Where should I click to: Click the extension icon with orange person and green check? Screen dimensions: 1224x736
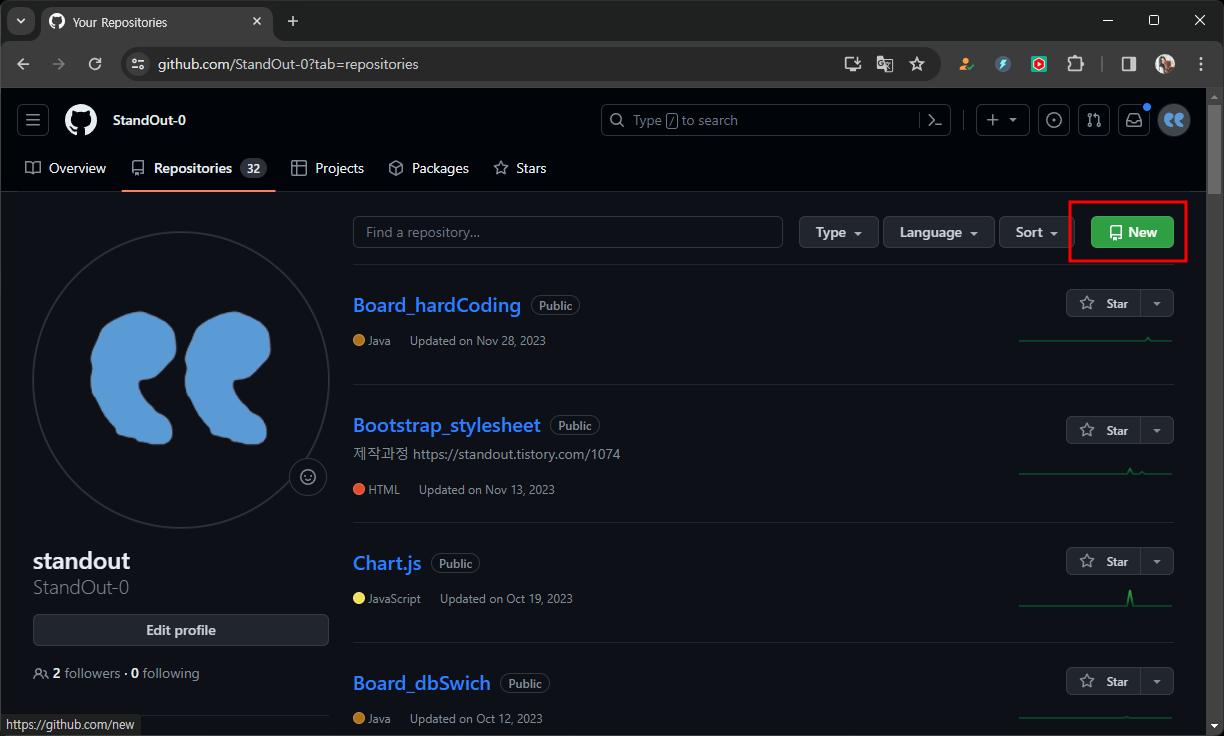966,64
